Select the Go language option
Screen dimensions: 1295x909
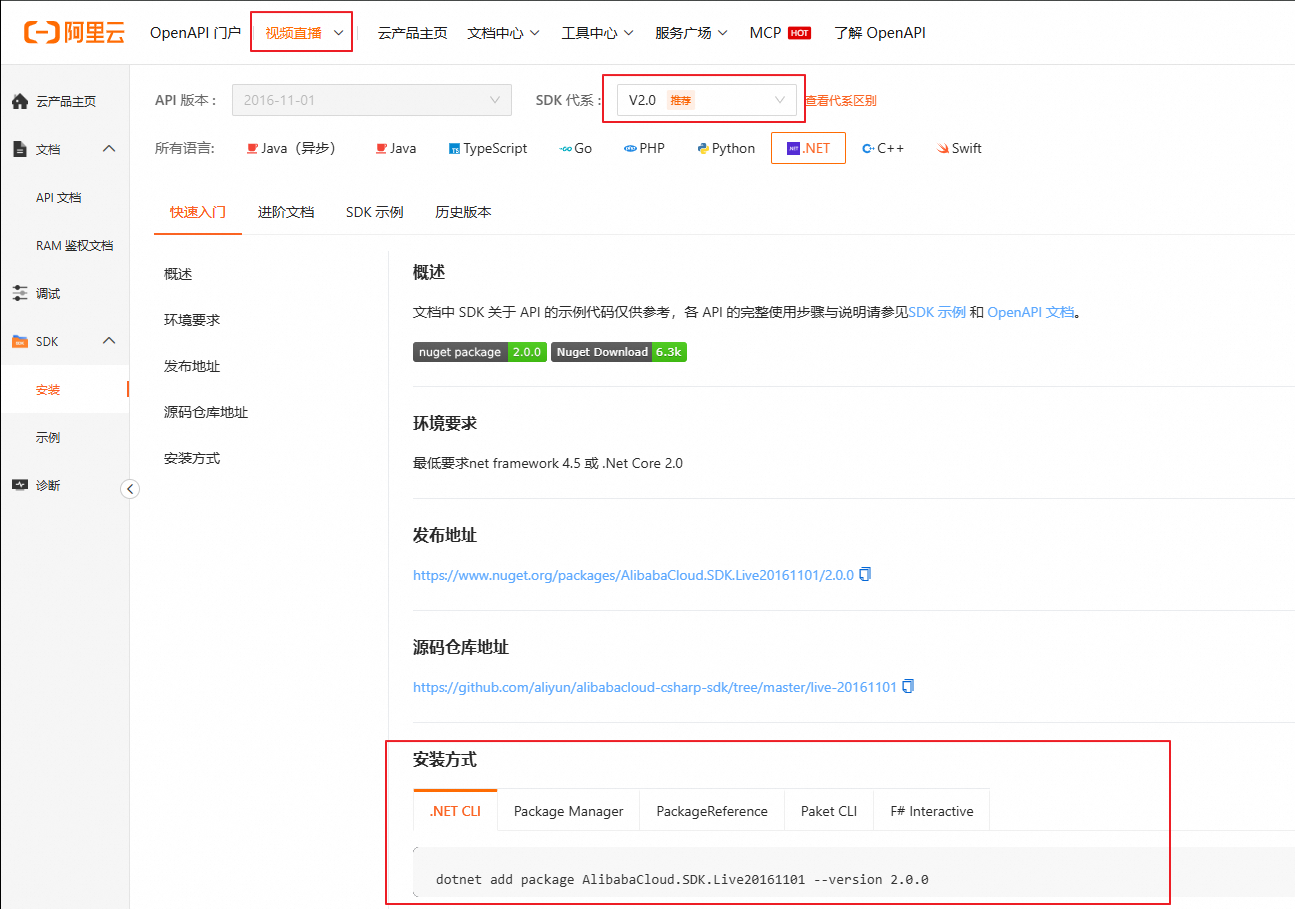(576, 148)
